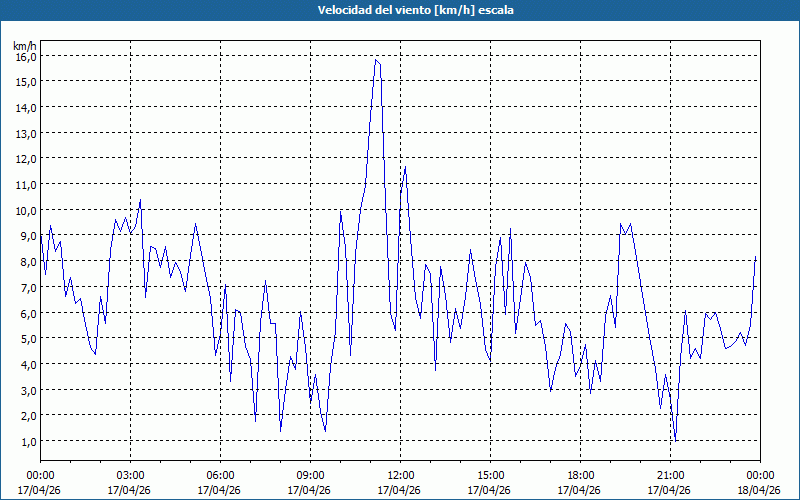The image size is (800, 500).
Task: Click the highest wind speed peak near 16 km/h
Action: tap(376, 60)
